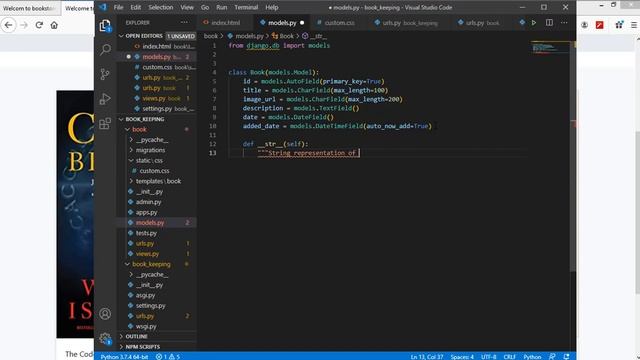Expand the migrations folder
Screen dimensions: 640x360
click(x=156, y=150)
